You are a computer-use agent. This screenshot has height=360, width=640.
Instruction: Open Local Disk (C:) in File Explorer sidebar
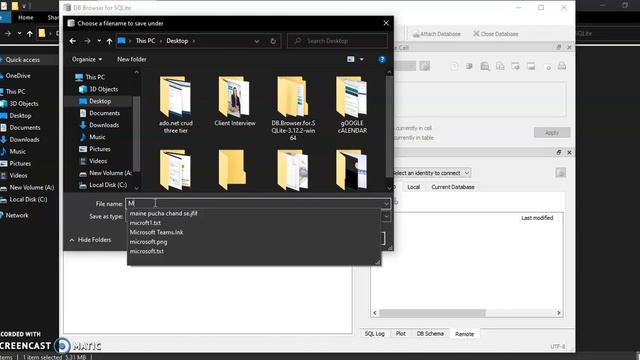click(28, 199)
